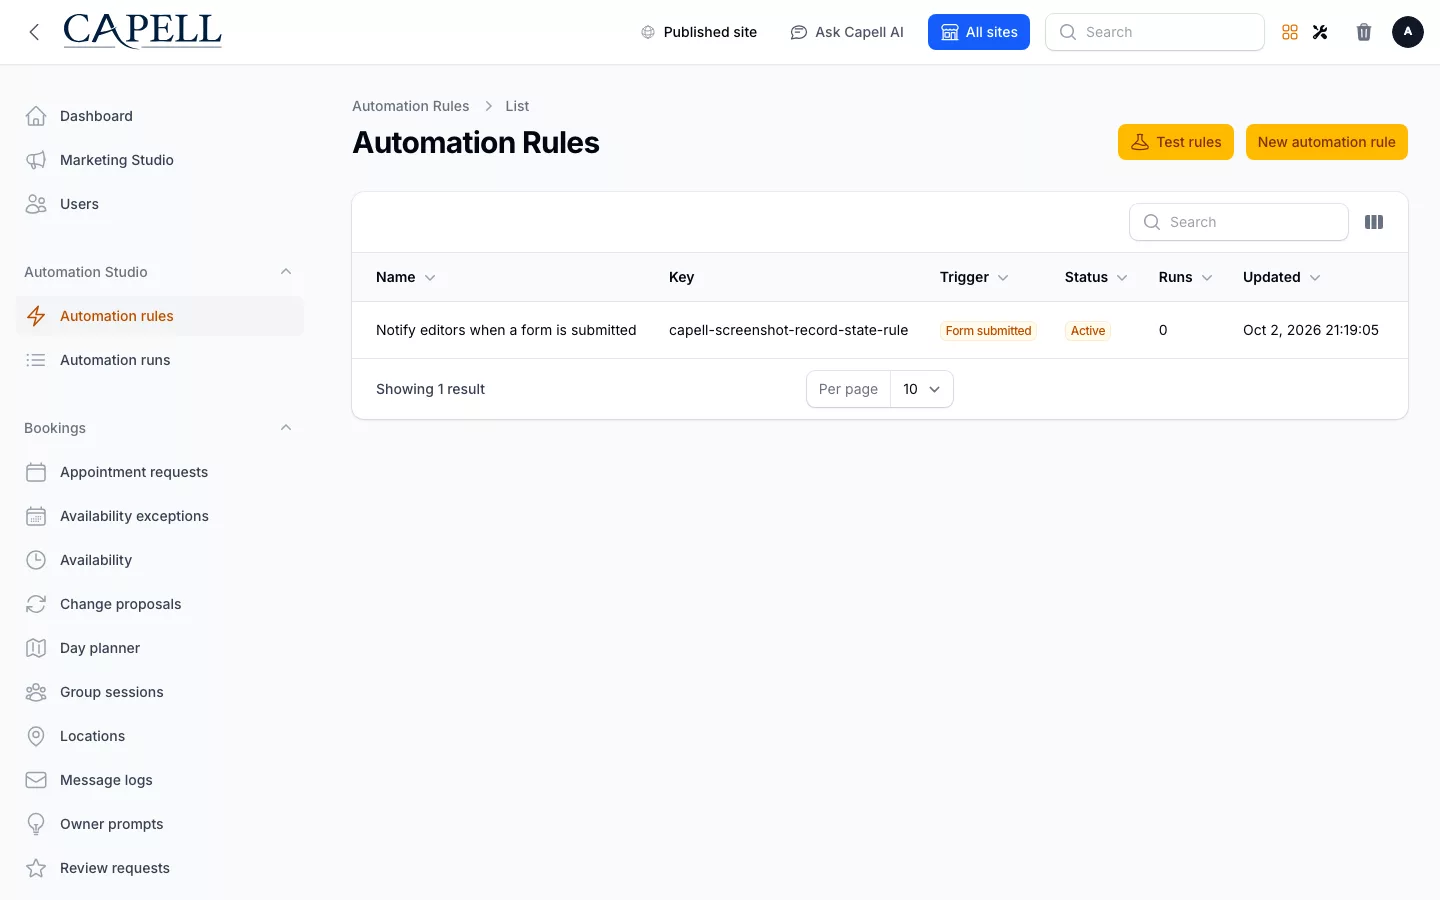
Task: Open the Capell logo home link
Action: click(142, 32)
